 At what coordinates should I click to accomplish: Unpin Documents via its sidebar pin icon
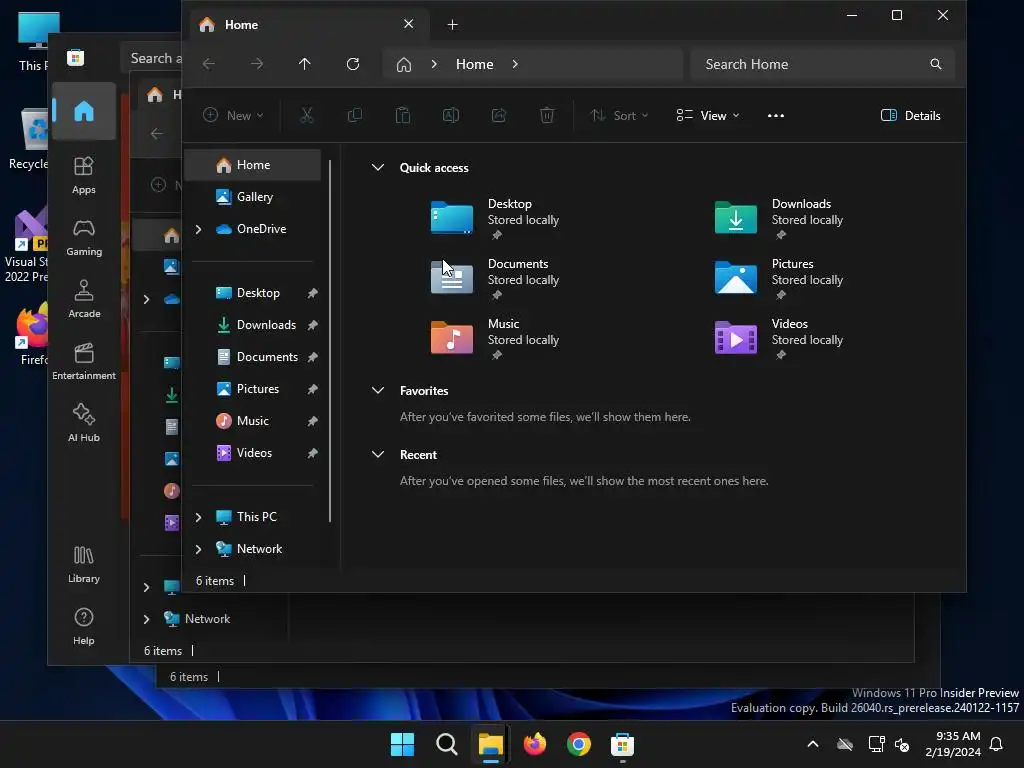click(x=313, y=357)
